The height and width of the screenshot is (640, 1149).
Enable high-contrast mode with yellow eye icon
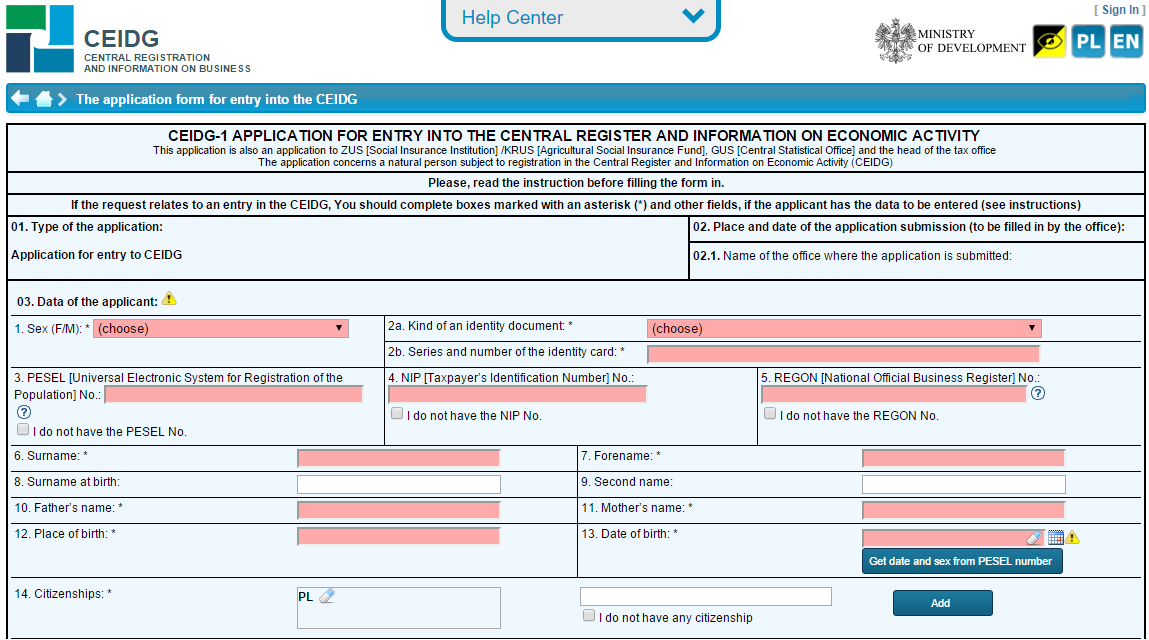click(x=1049, y=41)
